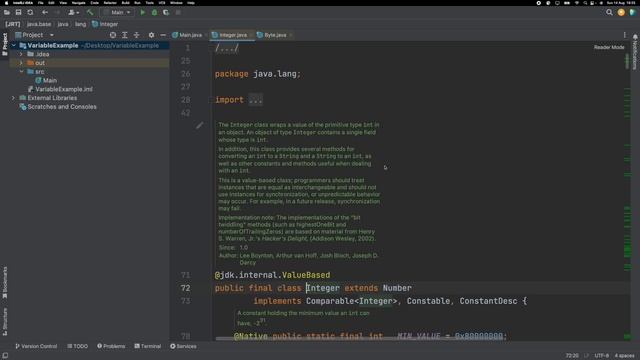Image resolution: width=640 pixels, height=360 pixels.
Task: Expand the .idea folder
Action: pos(21,54)
